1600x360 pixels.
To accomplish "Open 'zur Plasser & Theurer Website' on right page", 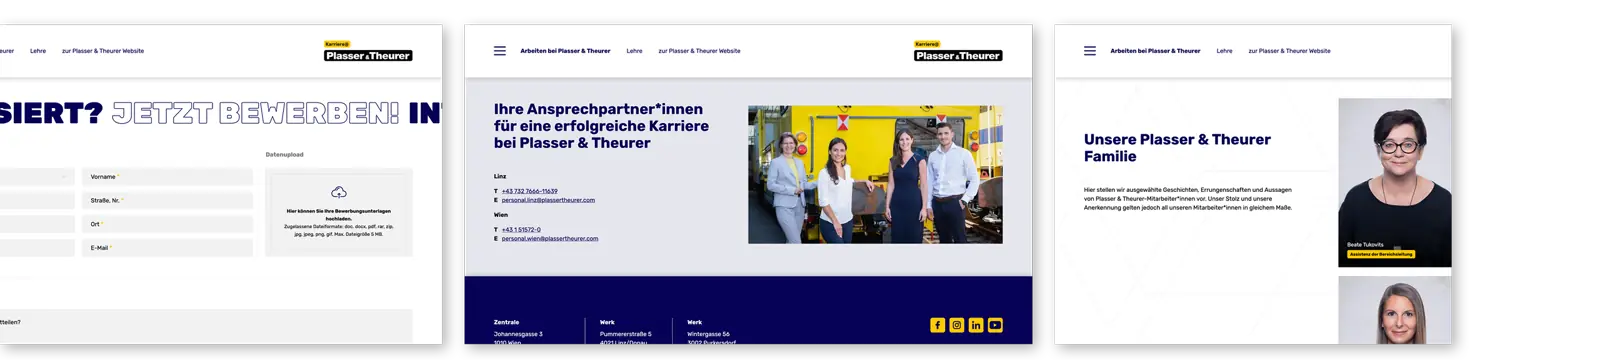I will 1289,51.
